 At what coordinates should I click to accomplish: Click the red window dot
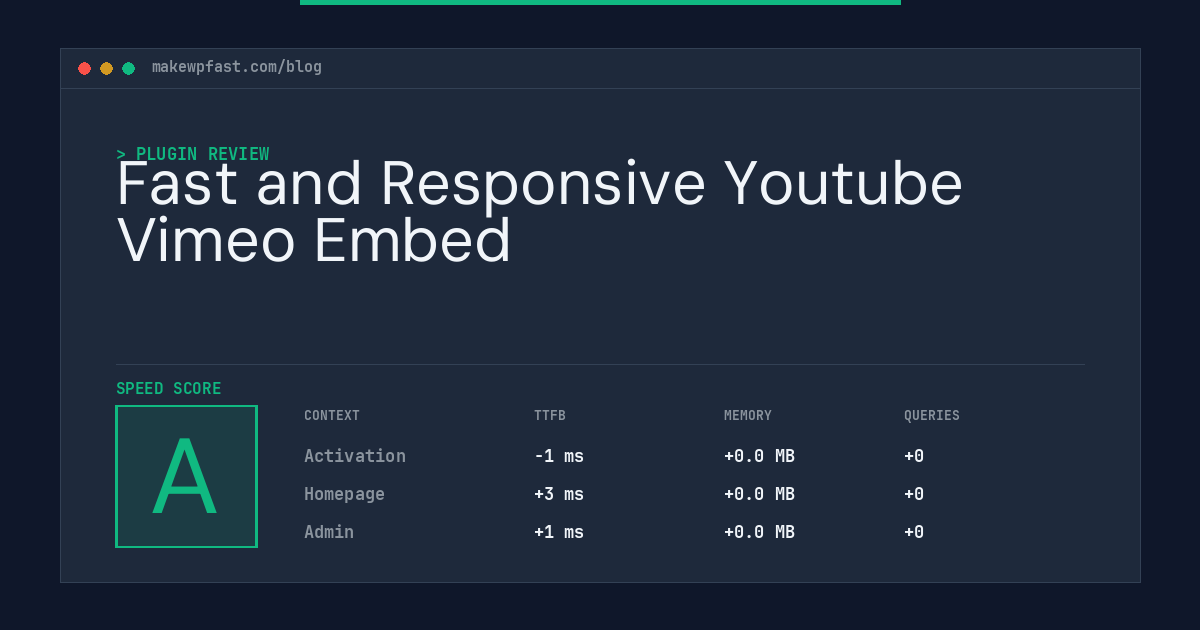click(x=84, y=68)
